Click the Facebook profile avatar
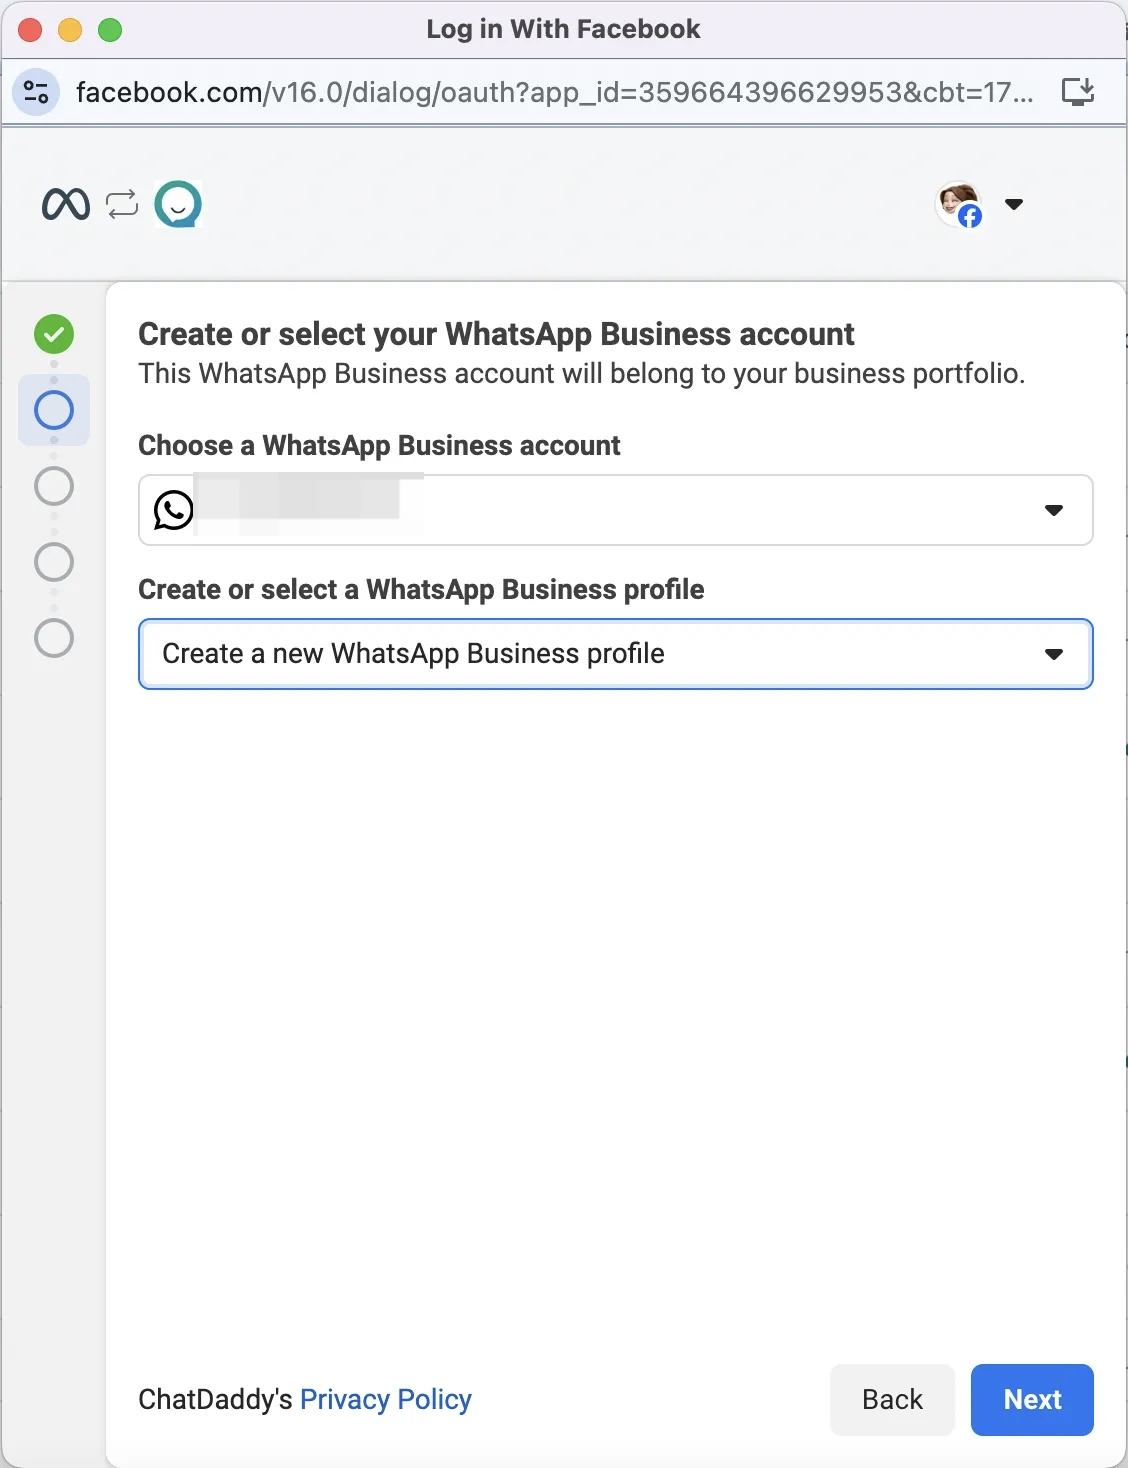Screen dimensions: 1128x1468 coord(959,204)
